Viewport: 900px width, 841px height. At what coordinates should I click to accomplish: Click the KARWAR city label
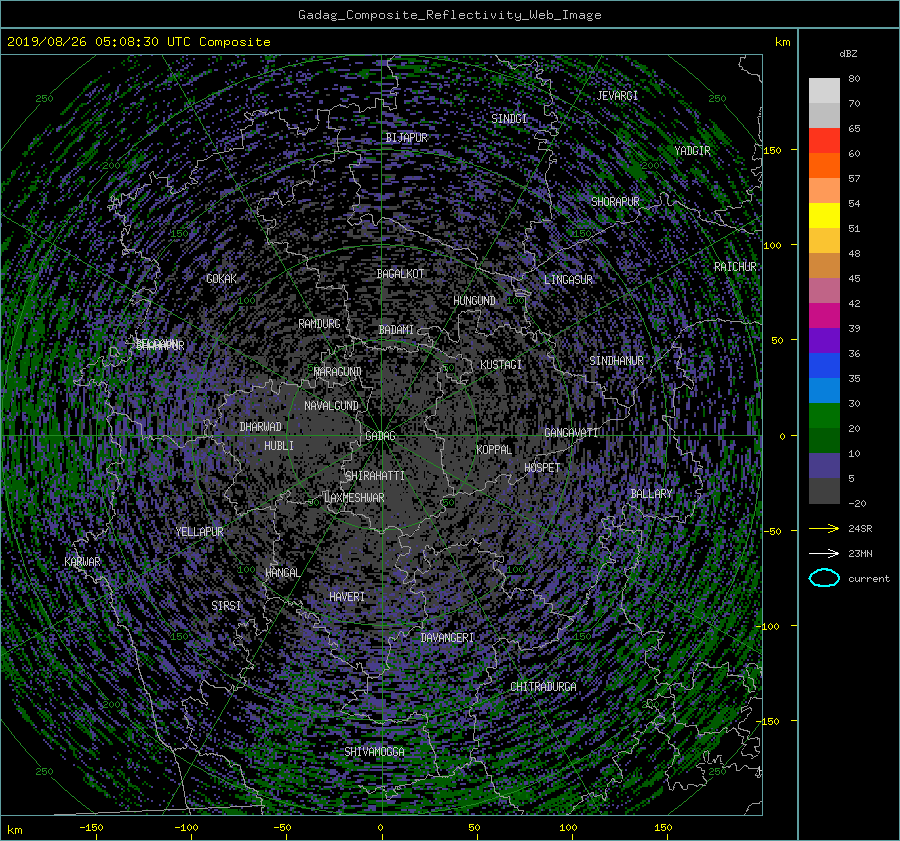82,561
